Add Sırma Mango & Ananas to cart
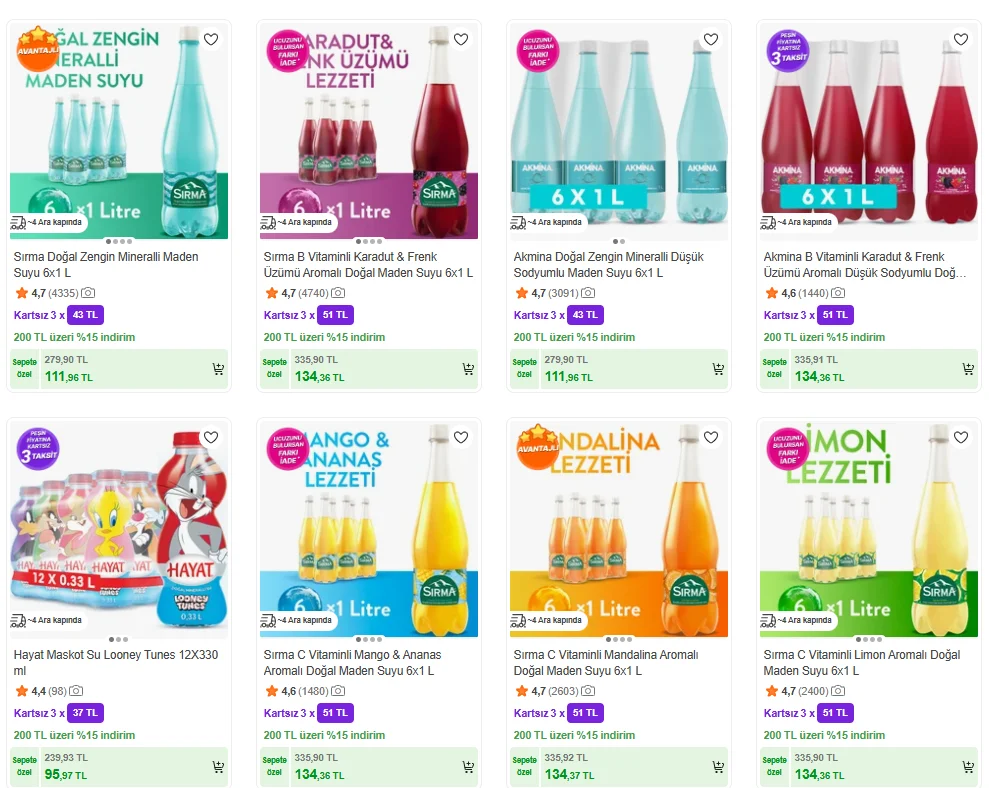 [468, 767]
